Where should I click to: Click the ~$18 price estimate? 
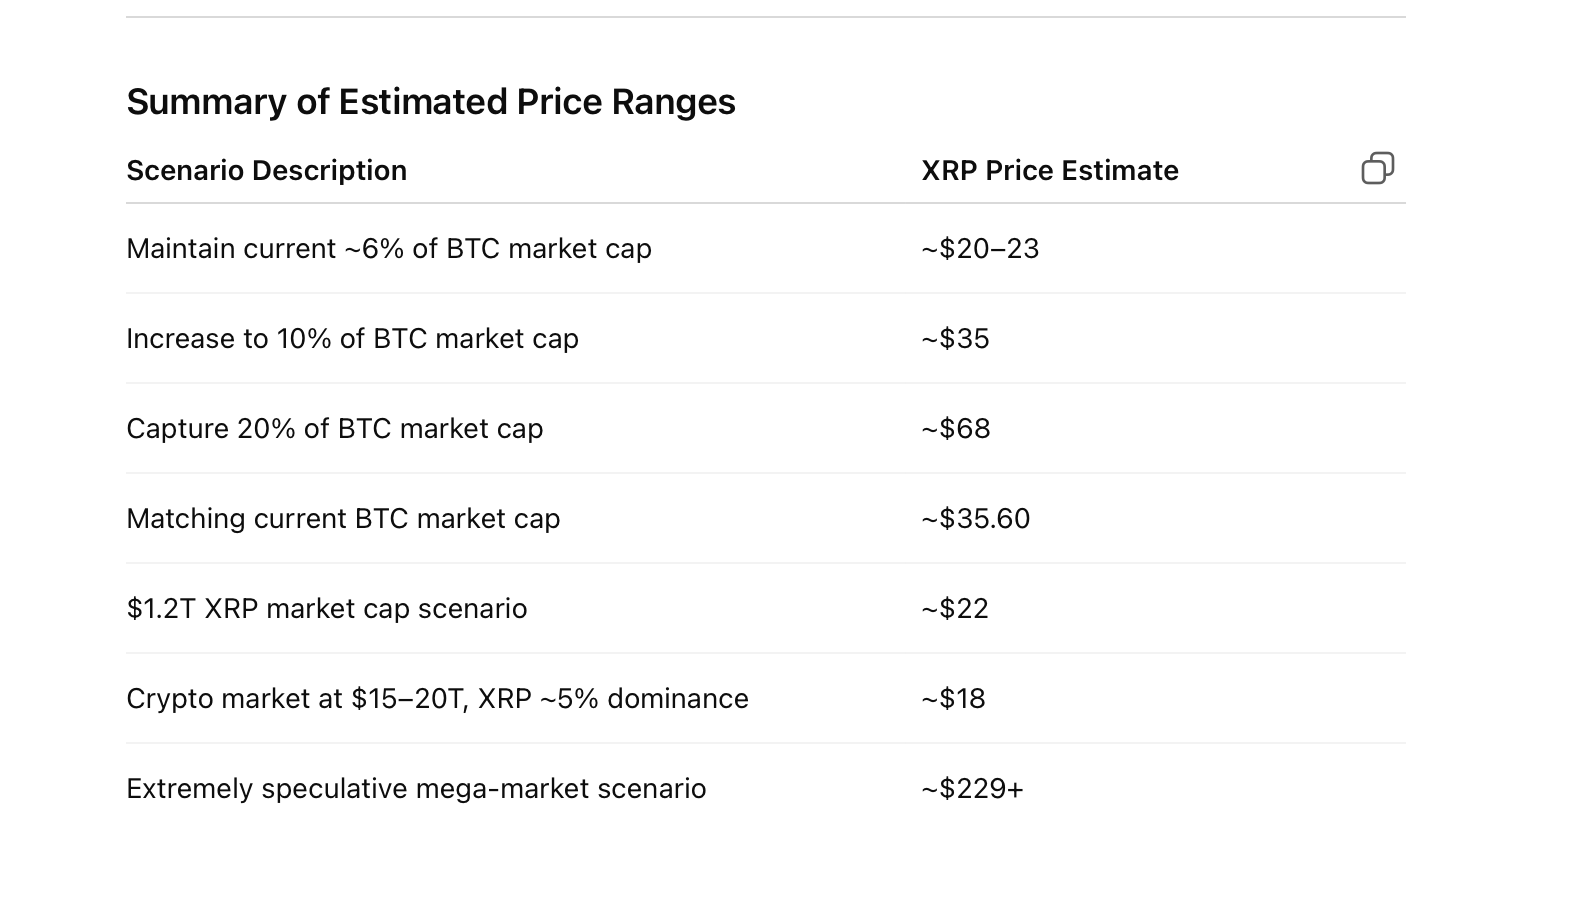[x=953, y=699]
